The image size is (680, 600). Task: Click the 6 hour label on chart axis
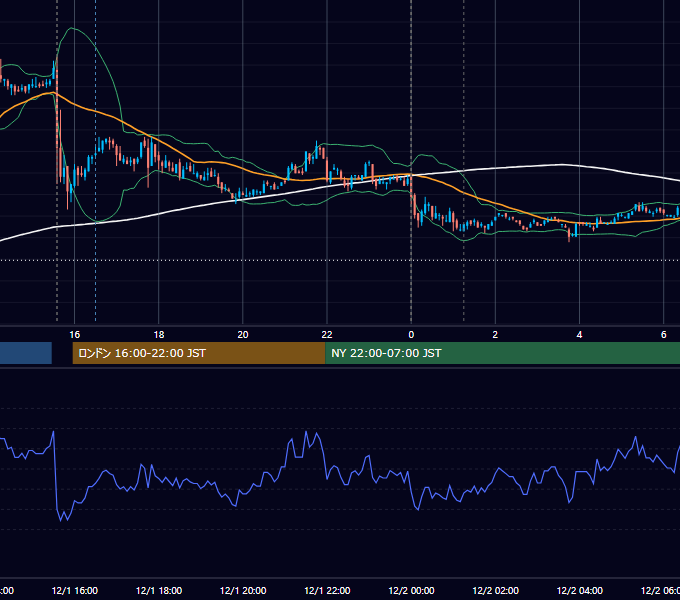(664, 335)
